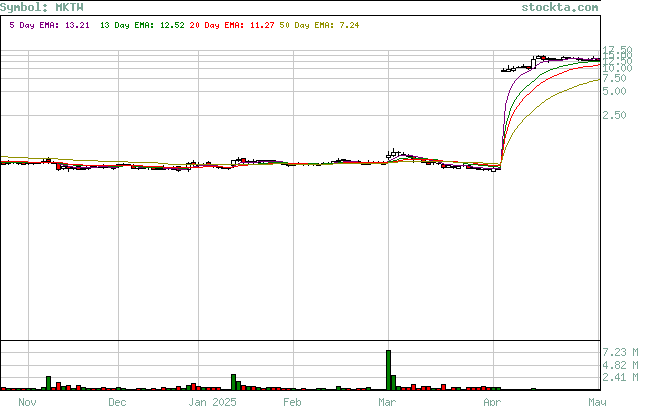
Task: Select the 13 Day EMA: 12.52 legend
Action: pyautogui.click(x=142, y=25)
